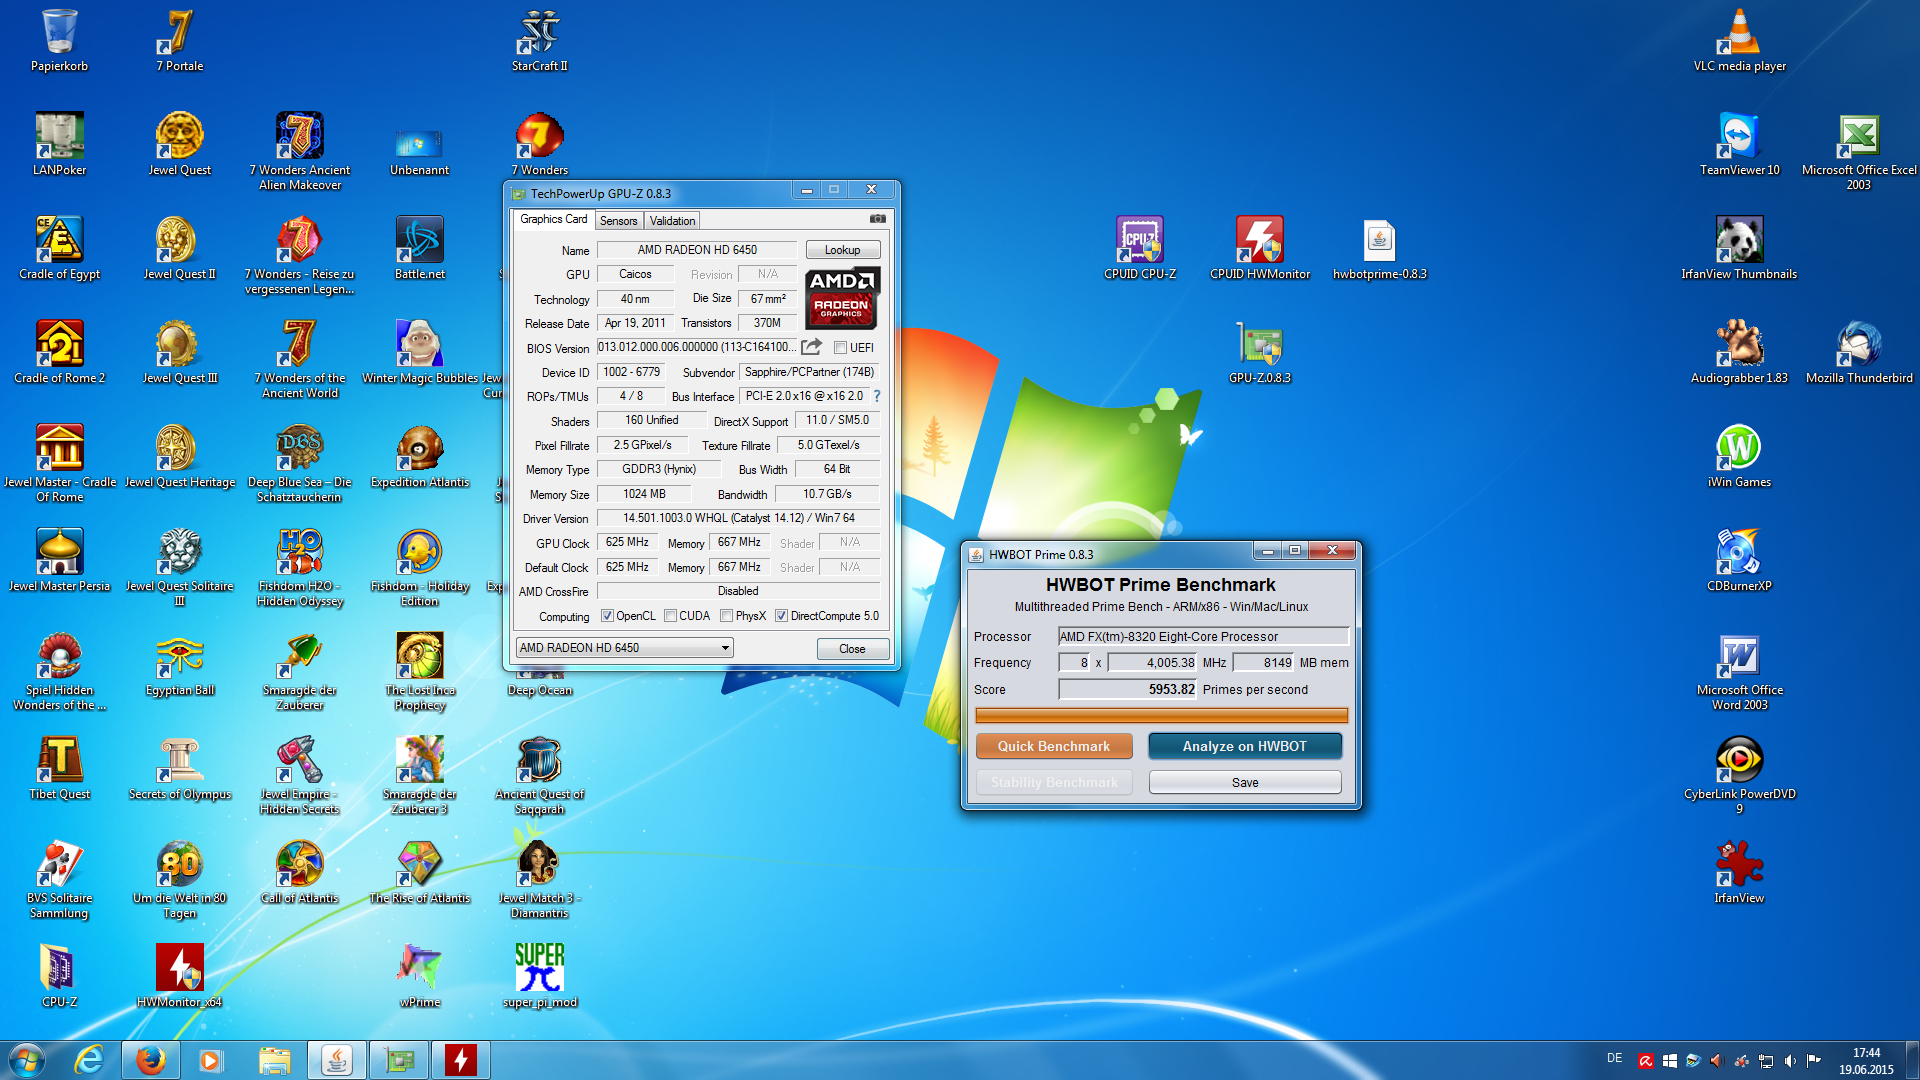Launch Tibet Quest desktop shortcut

60,768
